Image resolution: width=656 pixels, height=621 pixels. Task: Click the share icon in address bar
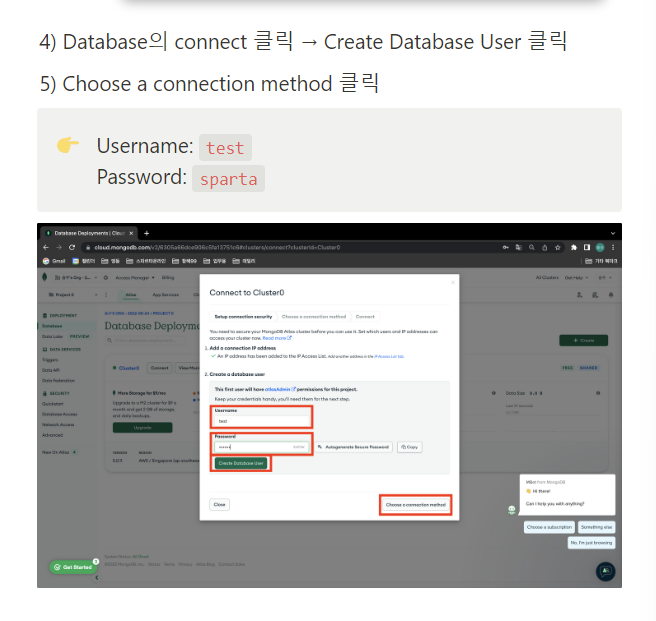pos(545,247)
